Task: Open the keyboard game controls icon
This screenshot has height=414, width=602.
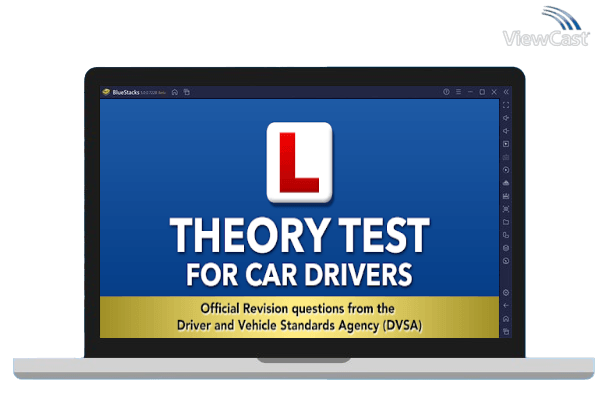Action: click(x=506, y=157)
